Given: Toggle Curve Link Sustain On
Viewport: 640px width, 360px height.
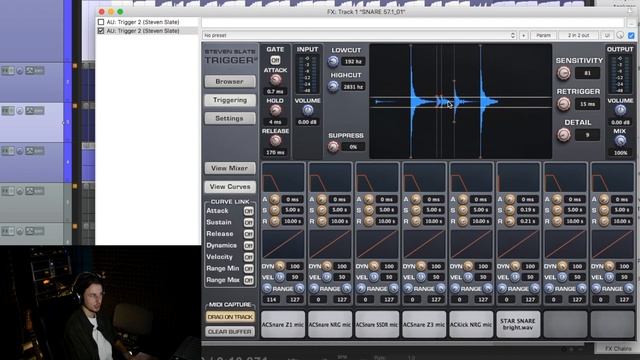Looking at the screenshot, I should [248, 222].
